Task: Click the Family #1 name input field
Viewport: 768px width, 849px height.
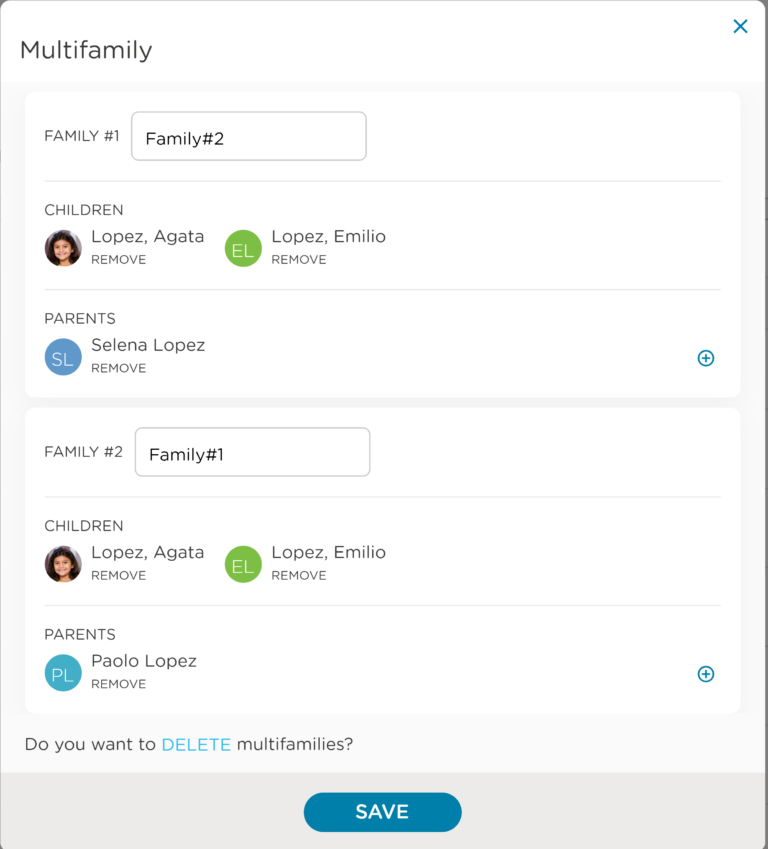Action: click(249, 137)
